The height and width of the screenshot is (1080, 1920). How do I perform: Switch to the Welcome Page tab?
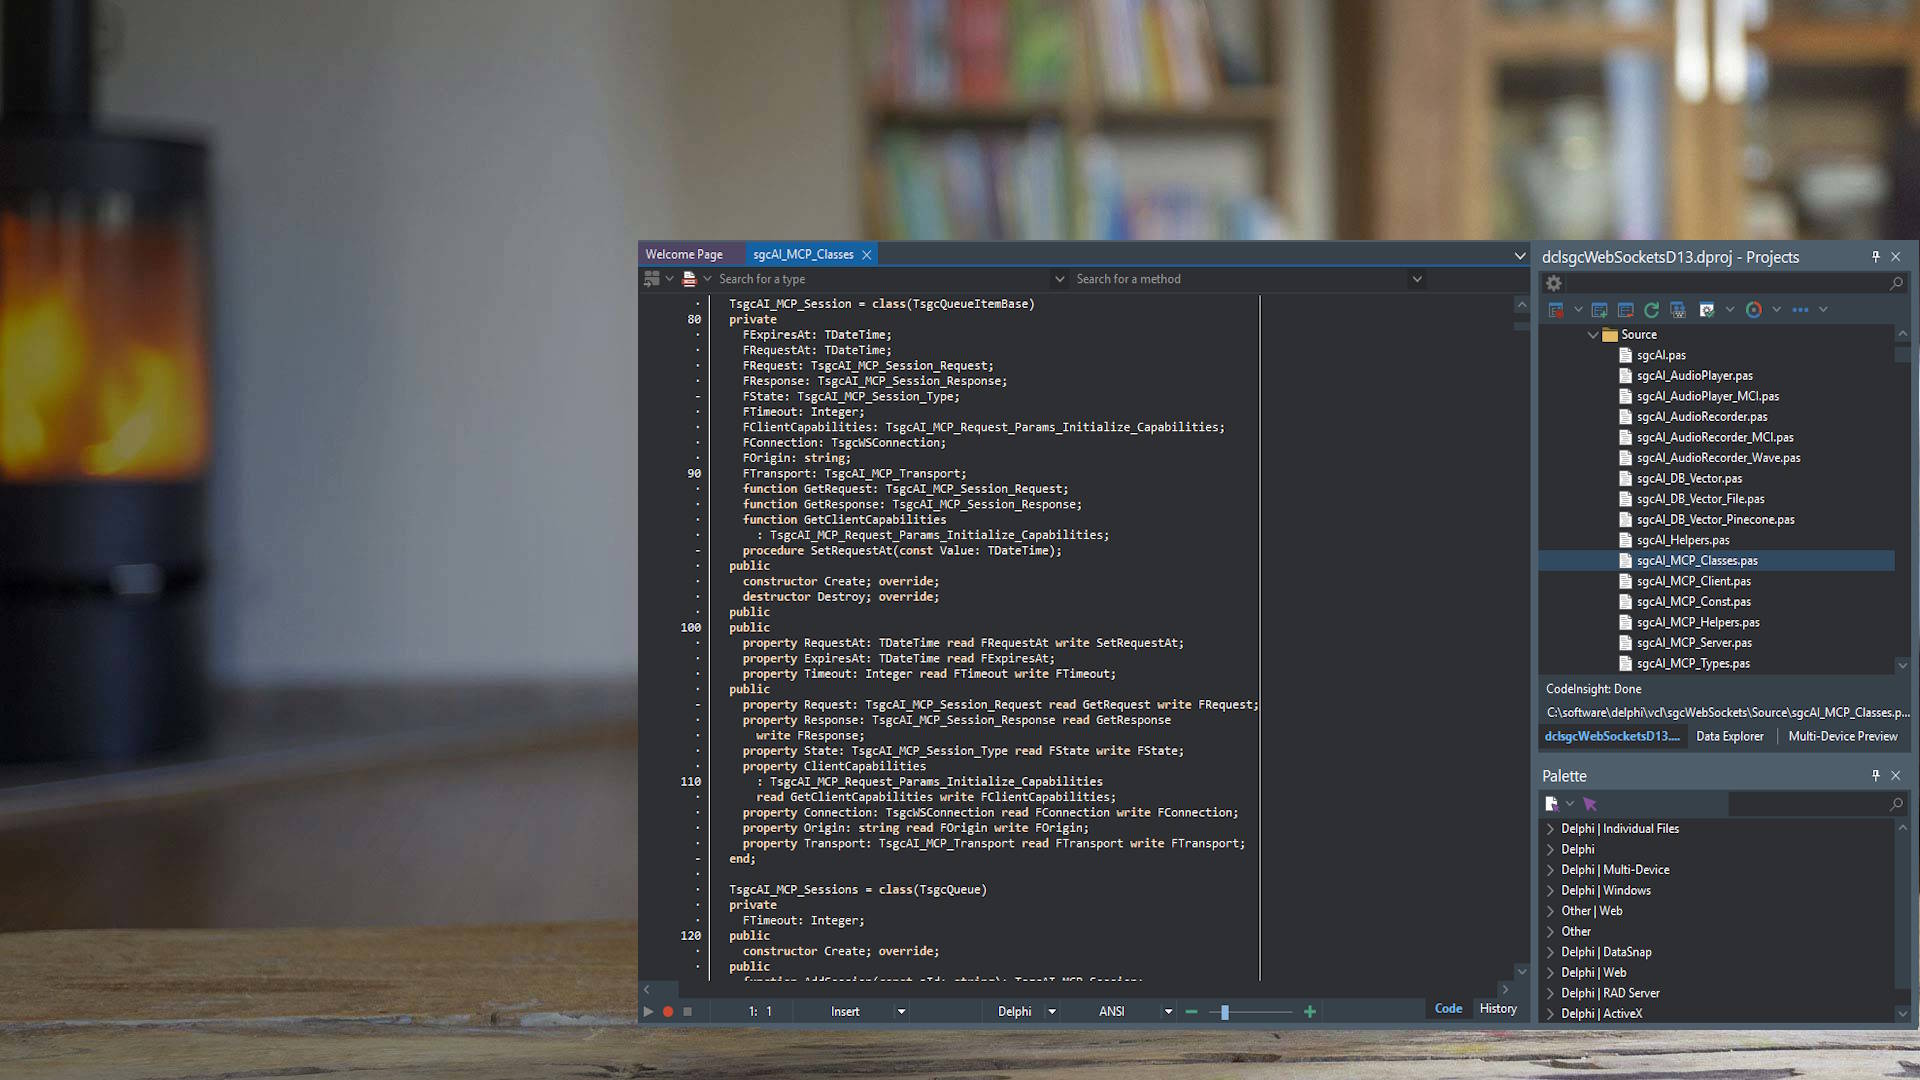(x=684, y=255)
